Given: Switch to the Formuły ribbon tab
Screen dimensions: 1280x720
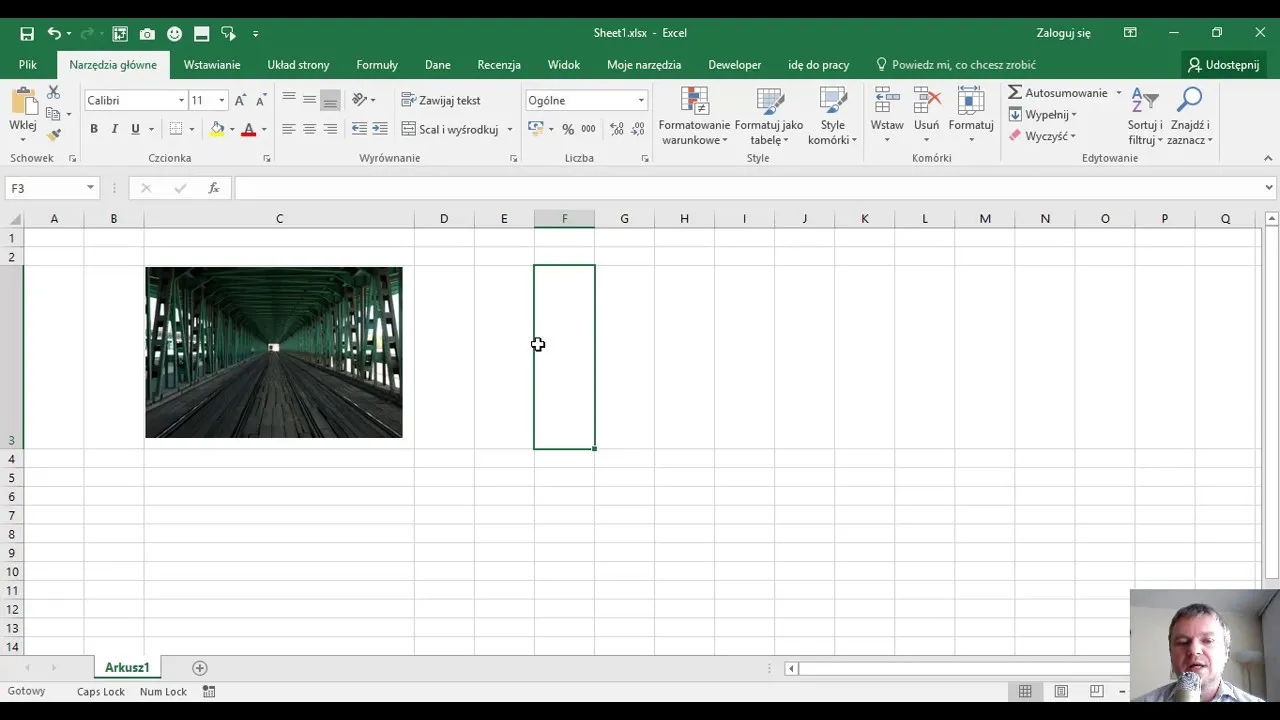Looking at the screenshot, I should [377, 65].
